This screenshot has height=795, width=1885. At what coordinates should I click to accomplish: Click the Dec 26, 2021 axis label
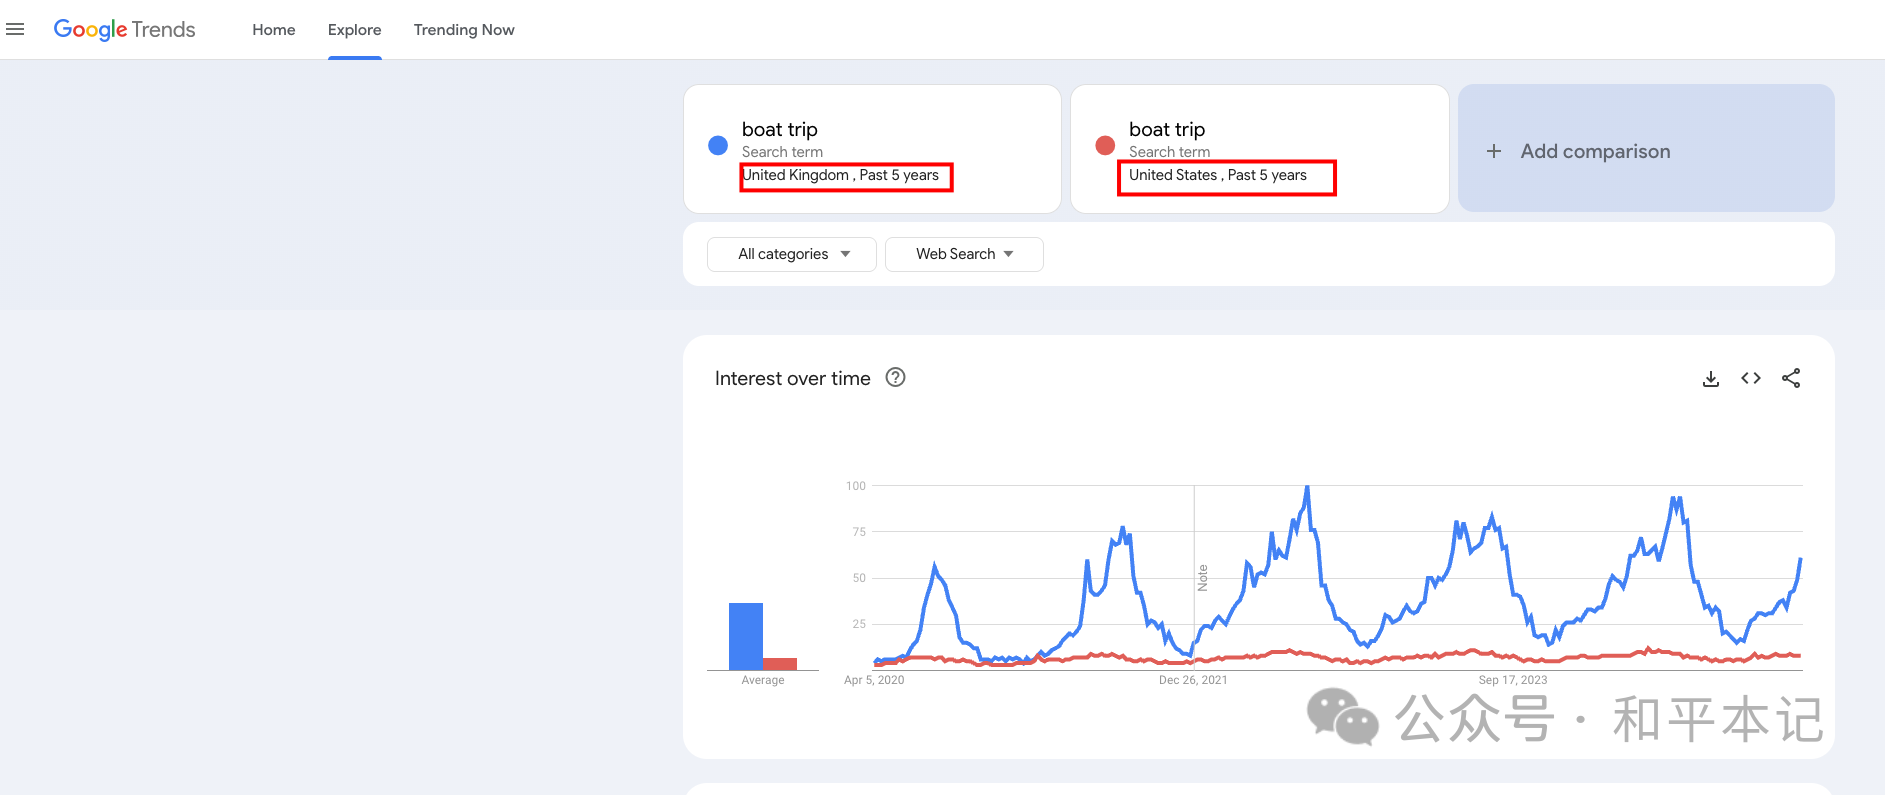point(1193,680)
